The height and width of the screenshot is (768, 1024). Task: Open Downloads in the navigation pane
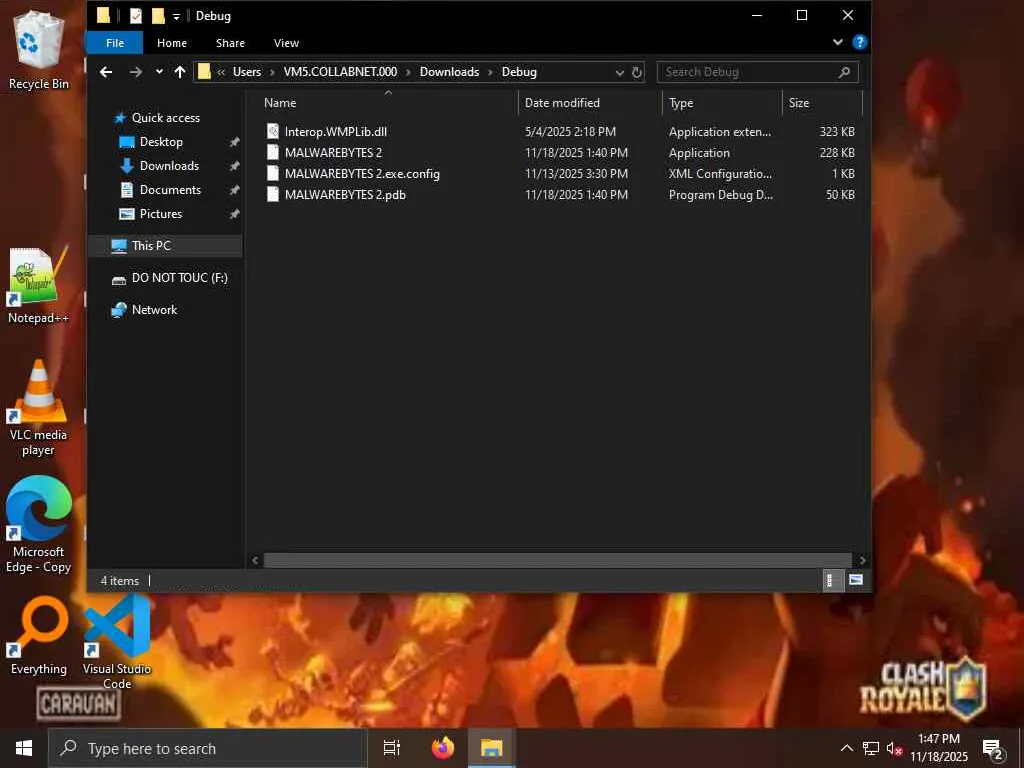click(168, 166)
